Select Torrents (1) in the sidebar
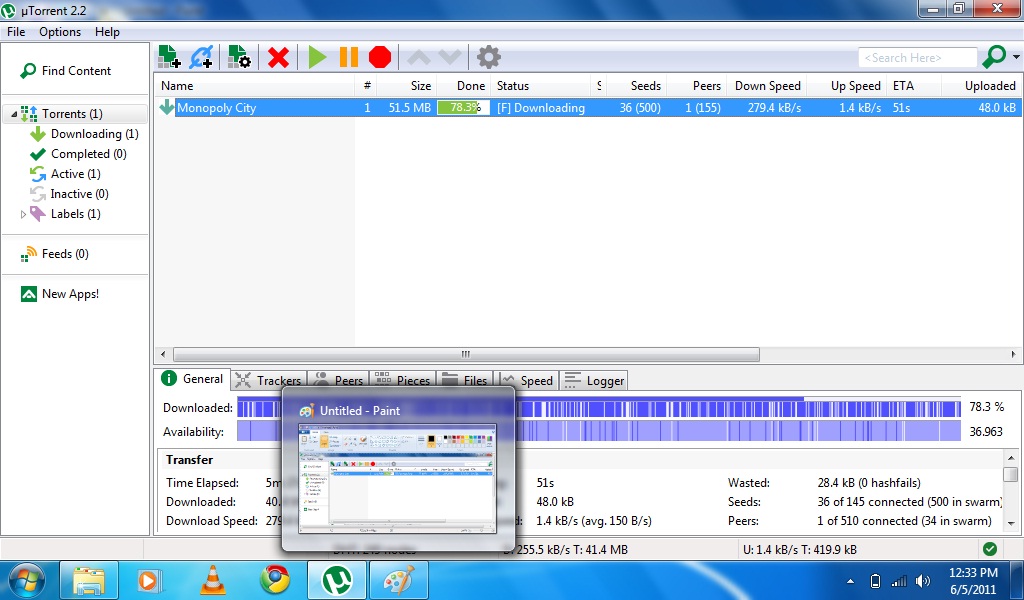The image size is (1024, 600). pos(72,114)
